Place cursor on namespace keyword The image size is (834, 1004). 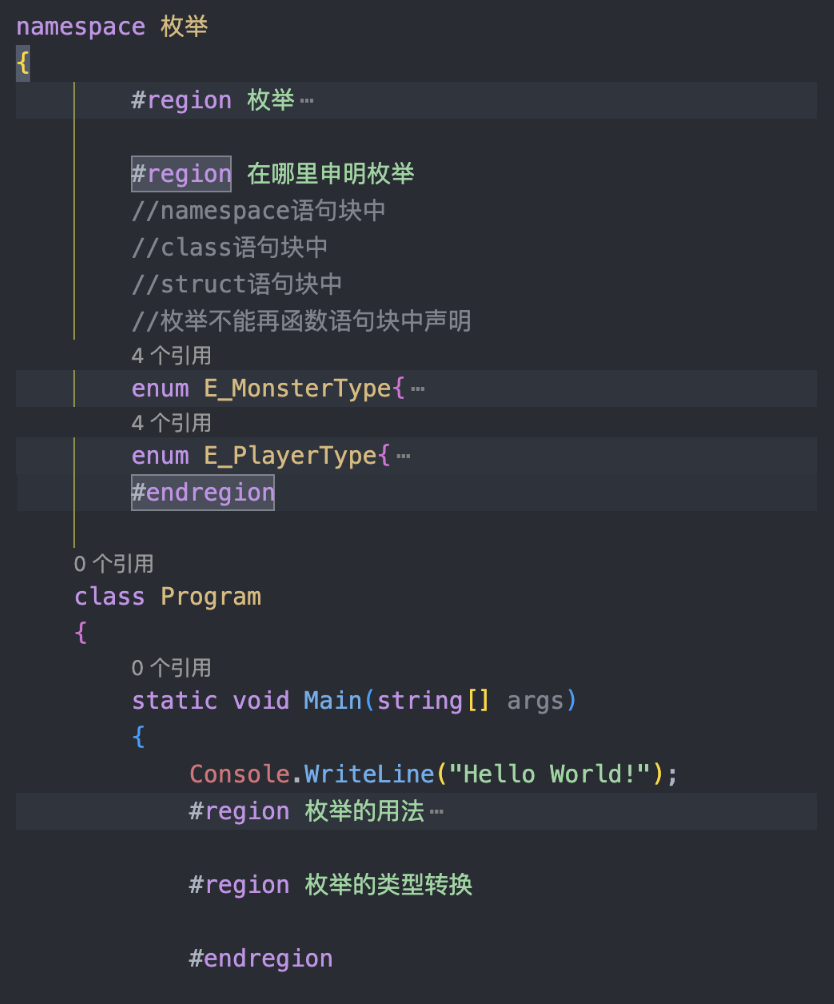point(81,27)
